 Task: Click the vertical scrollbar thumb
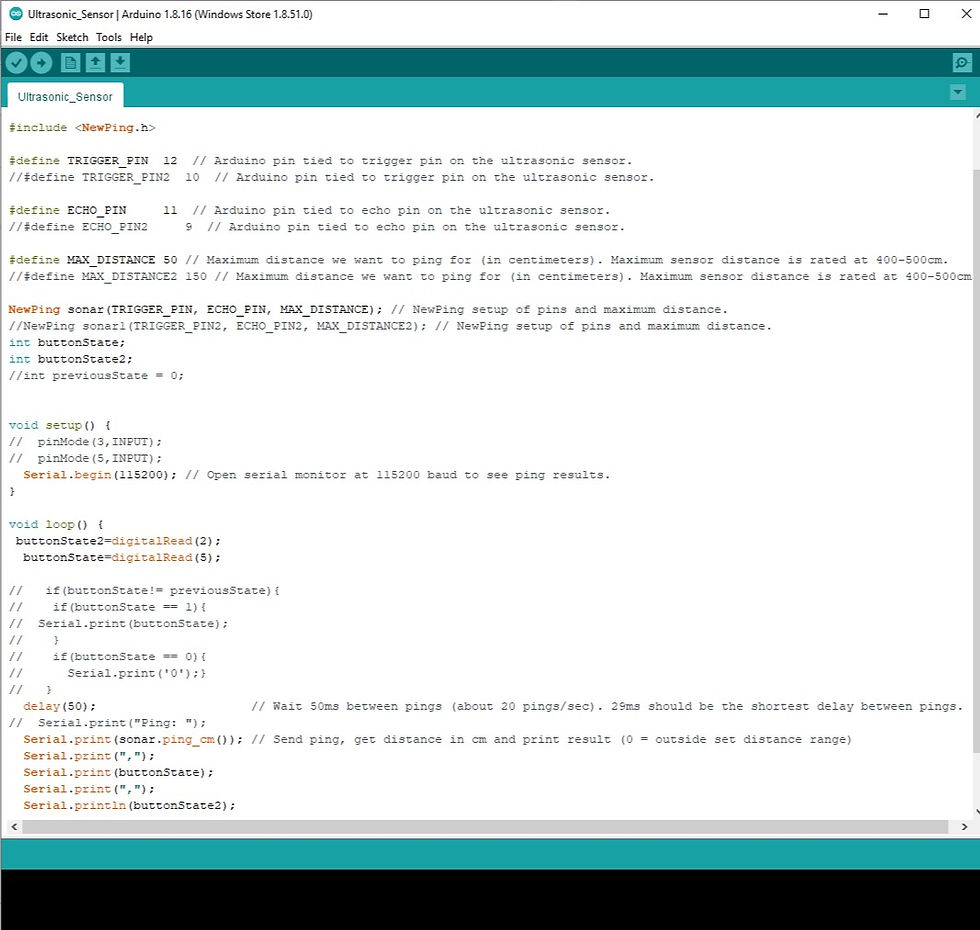977,461
